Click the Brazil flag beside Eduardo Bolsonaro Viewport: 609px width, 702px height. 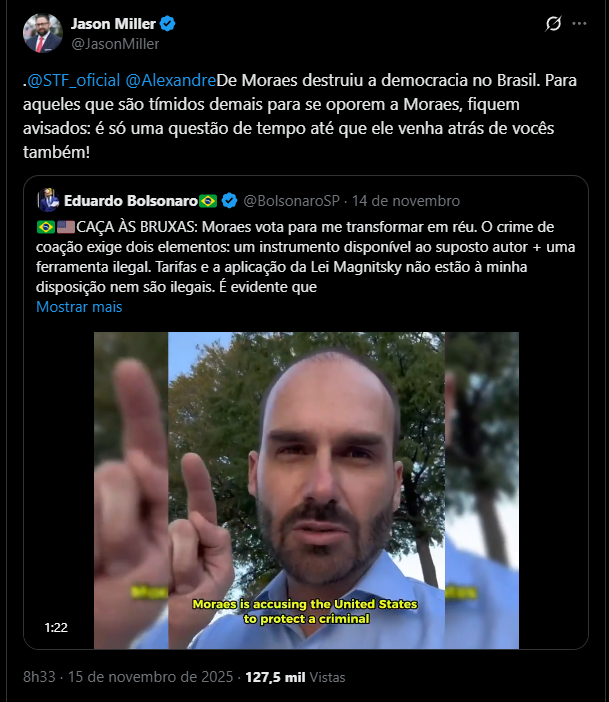[208, 201]
